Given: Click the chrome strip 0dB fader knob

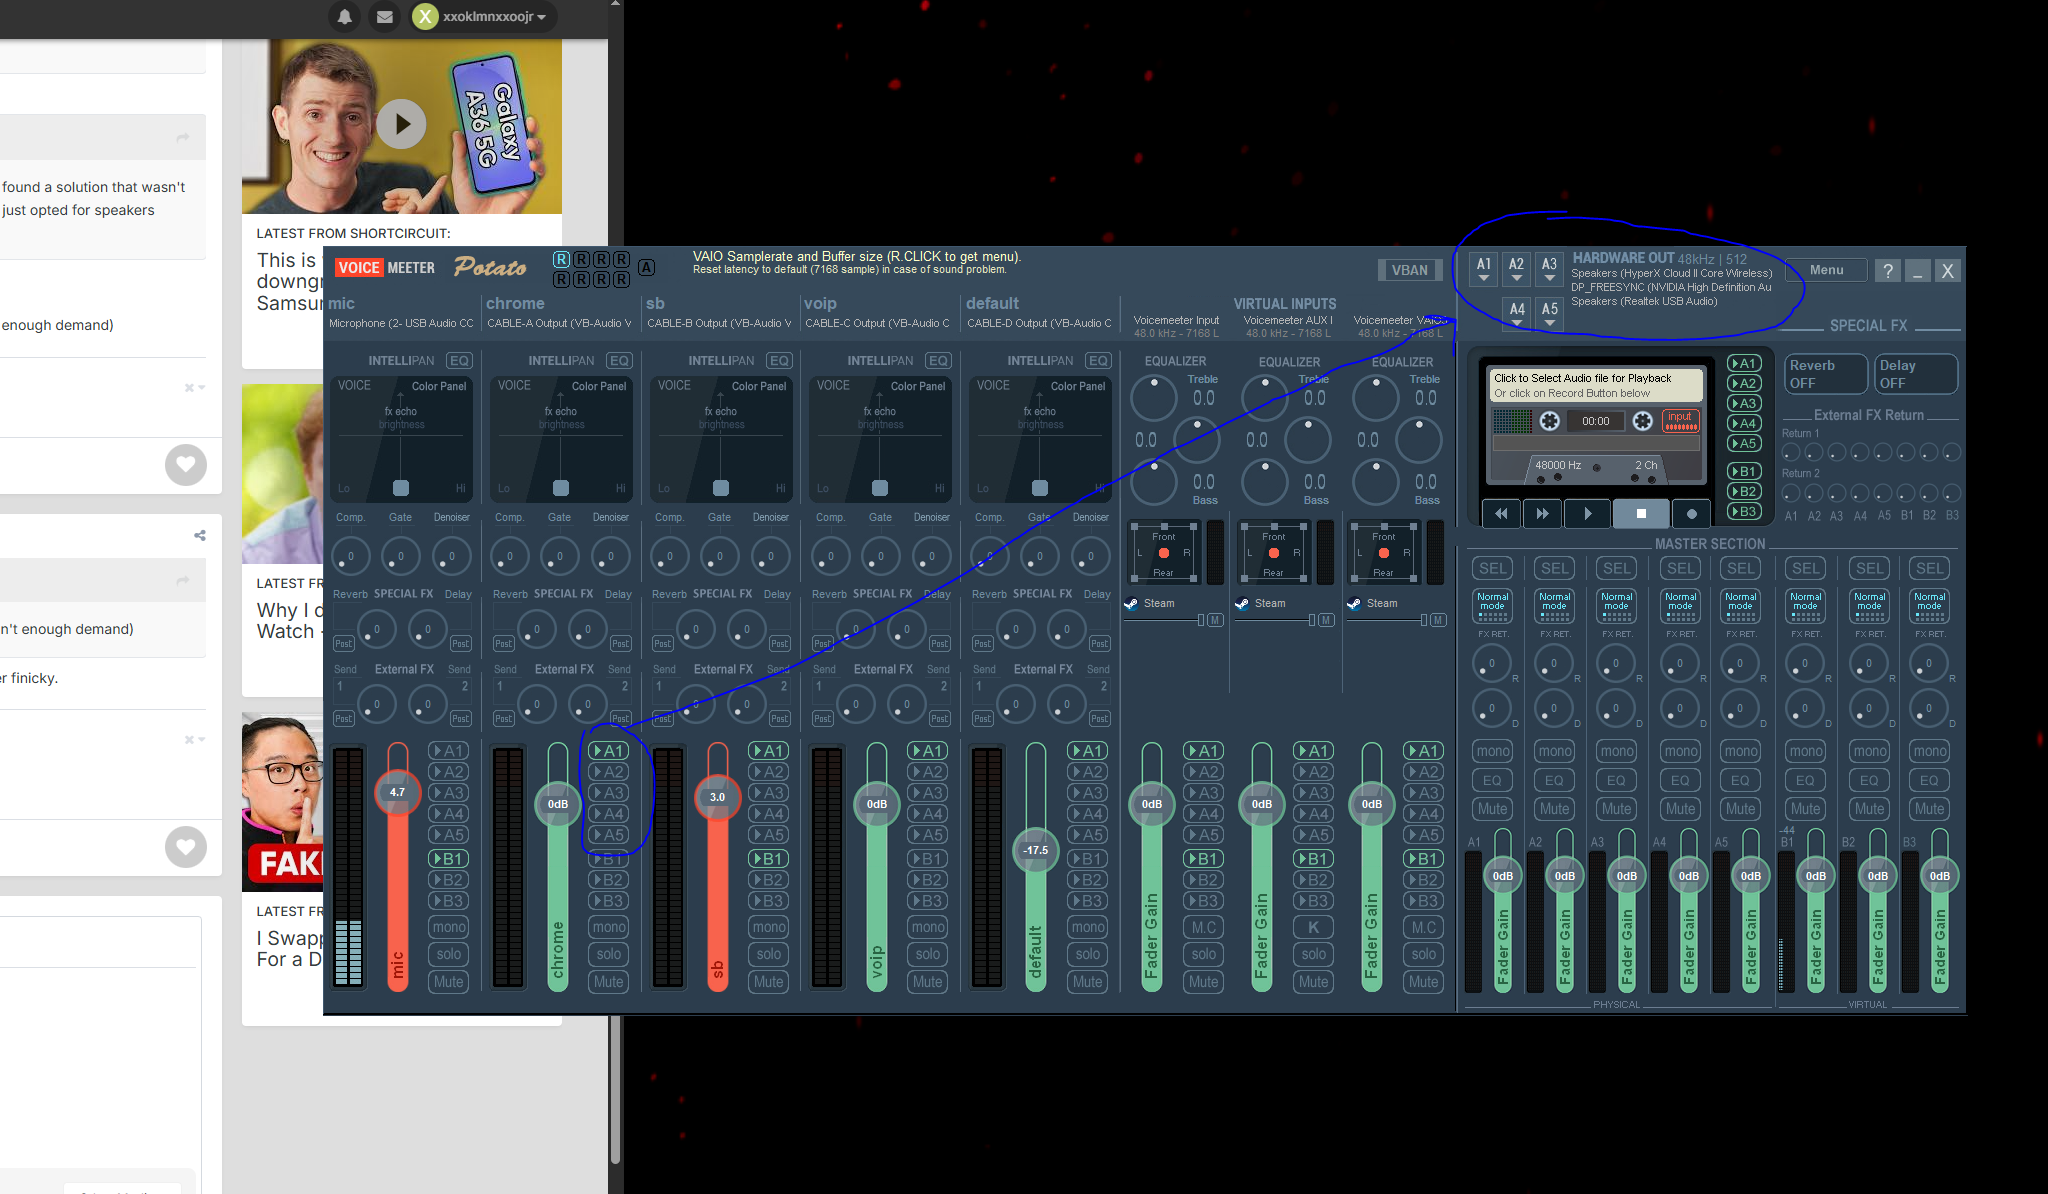Looking at the screenshot, I should (557, 803).
